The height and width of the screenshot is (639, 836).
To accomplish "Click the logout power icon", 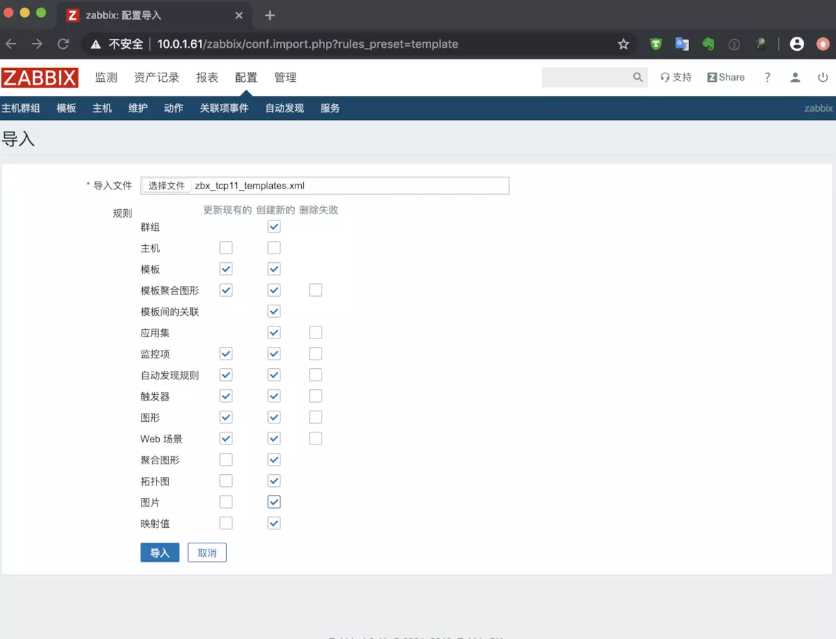I will click(822, 77).
